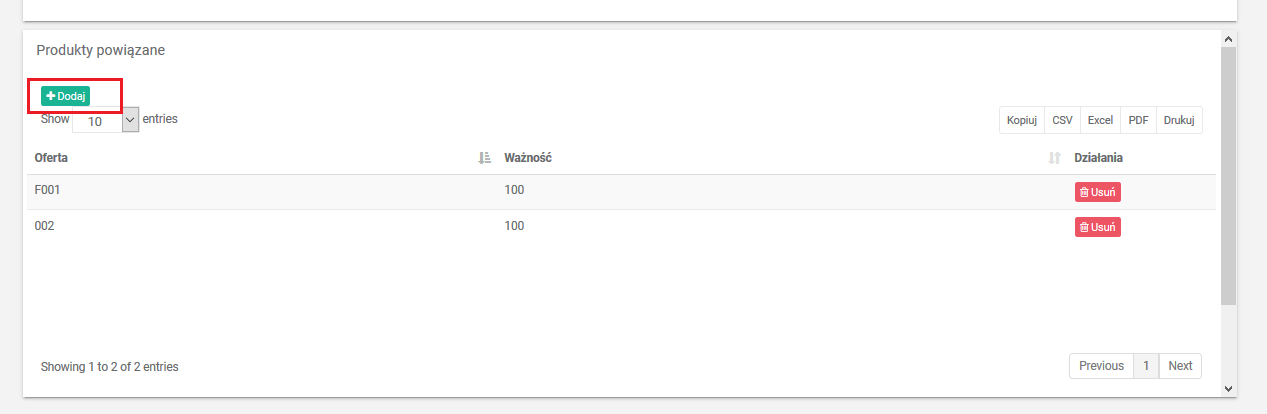Click the scrollbar down arrow
The height and width of the screenshot is (414, 1267).
[x=1228, y=388]
